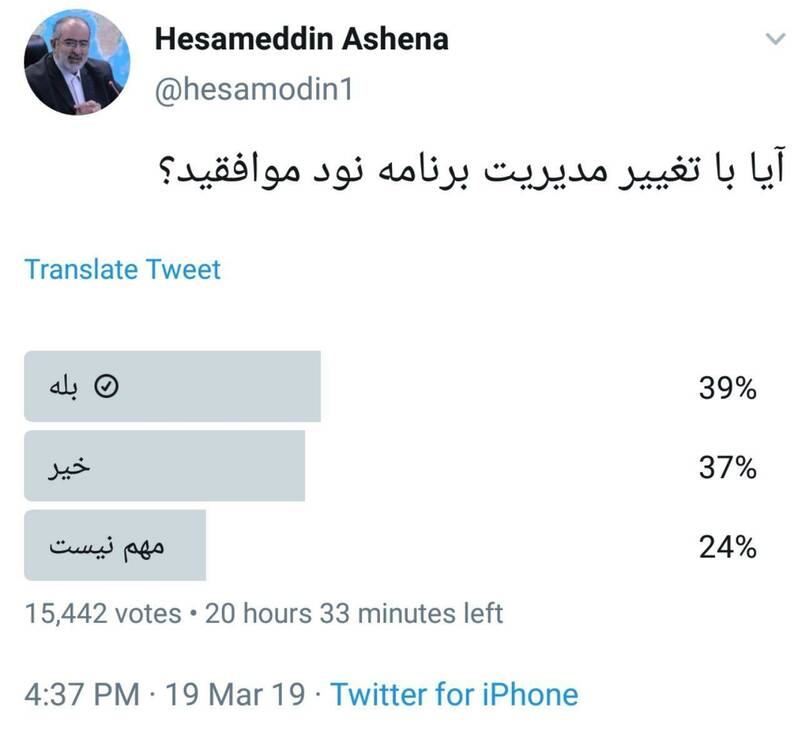Click the 39% result percentage
Viewport: 800px width, 733px height.
(x=726, y=388)
